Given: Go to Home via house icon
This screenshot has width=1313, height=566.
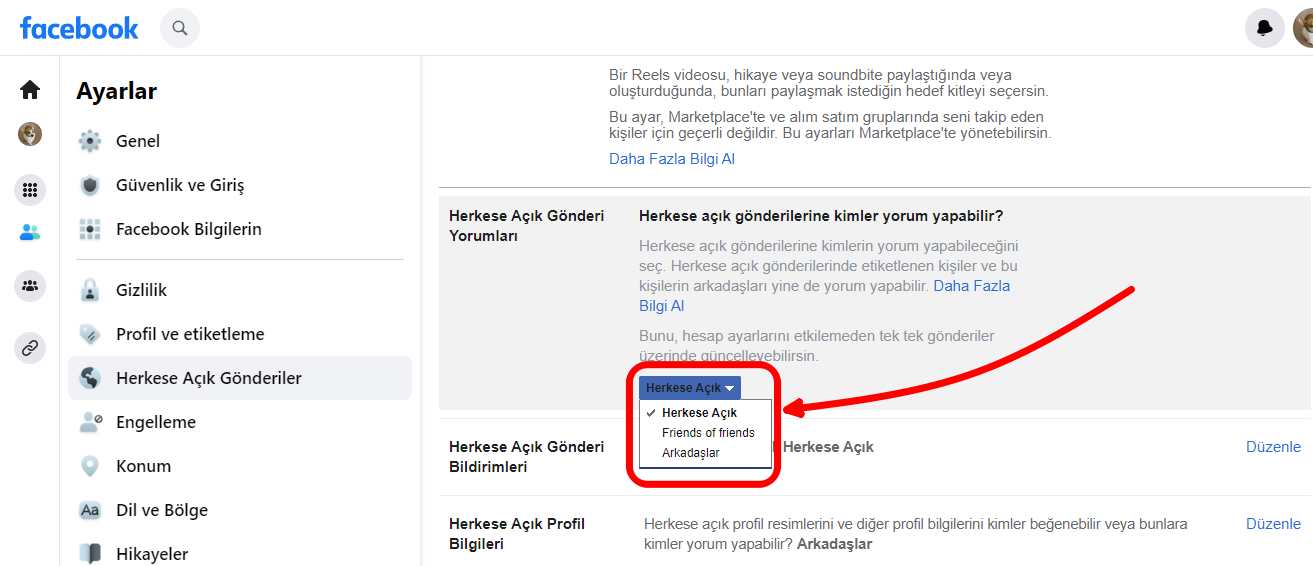Looking at the screenshot, I should click(30, 90).
